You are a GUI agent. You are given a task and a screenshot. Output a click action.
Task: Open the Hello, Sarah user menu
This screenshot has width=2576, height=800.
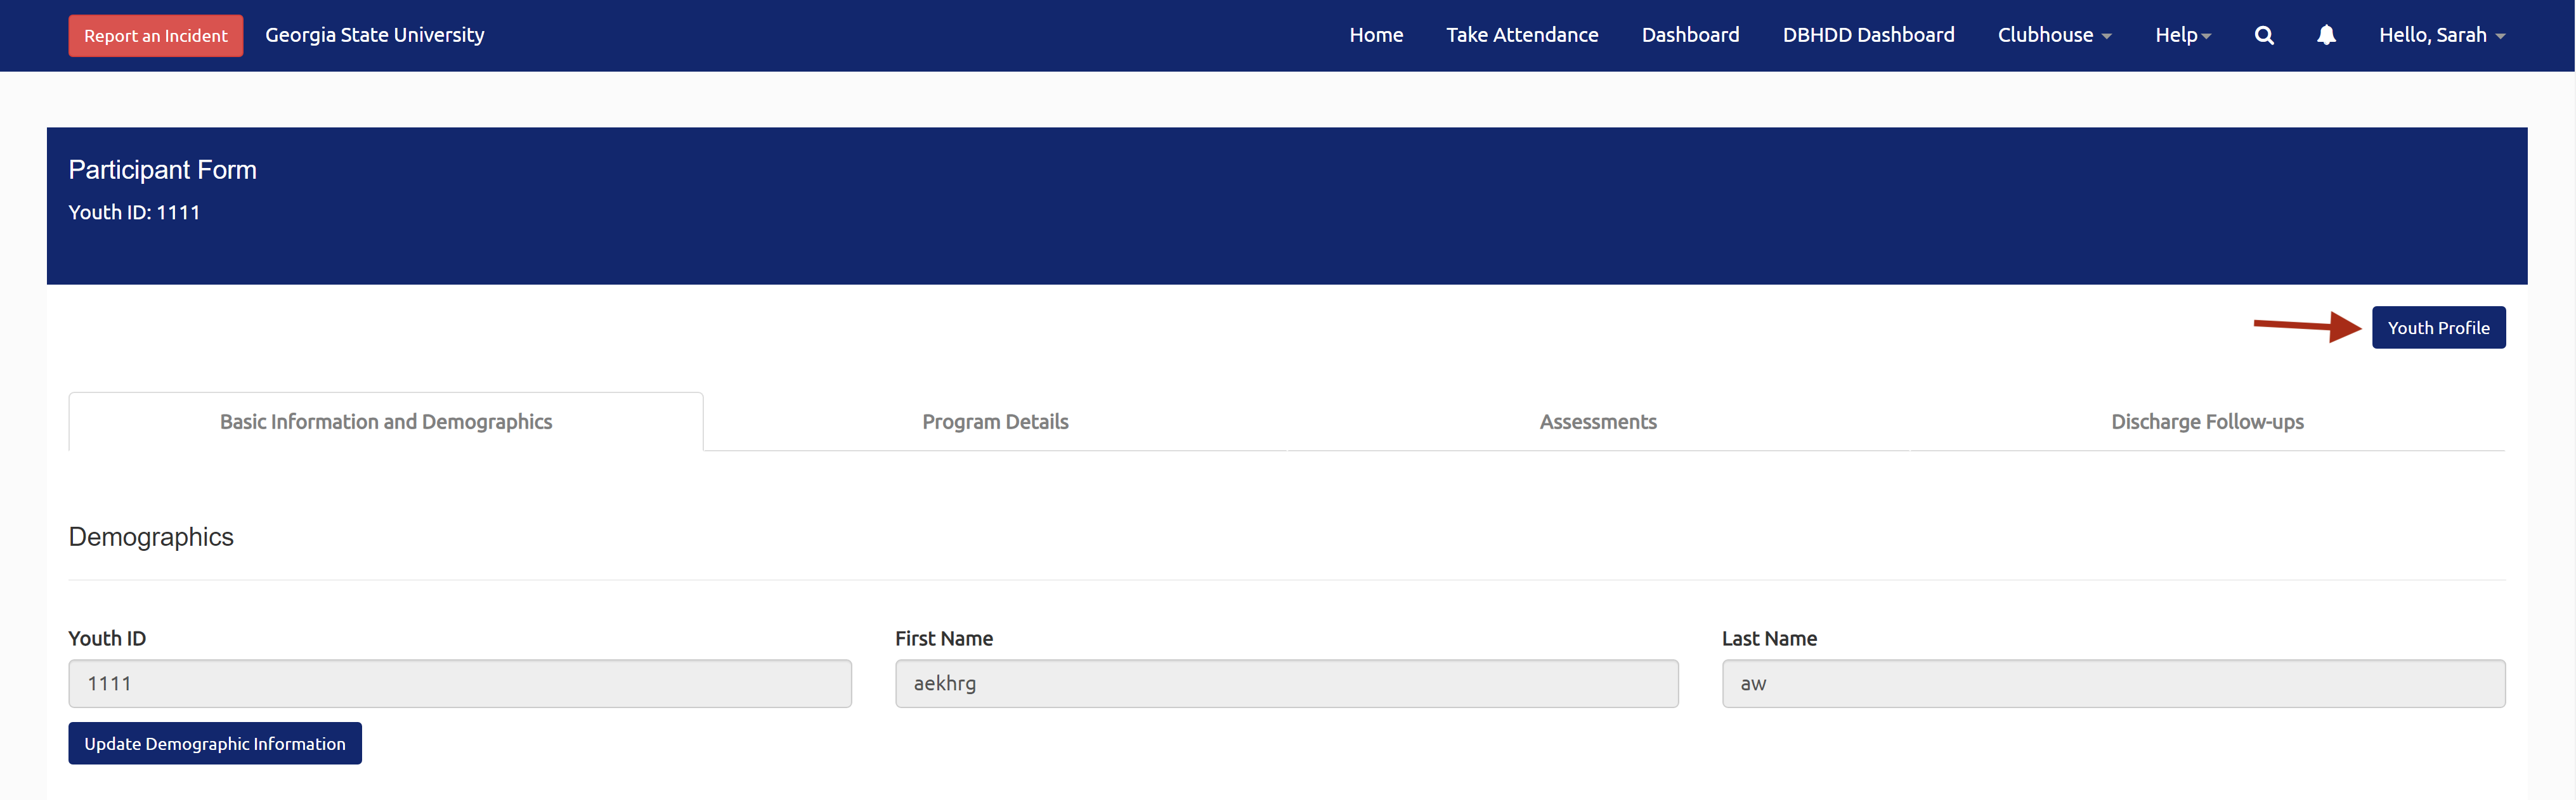[2441, 36]
